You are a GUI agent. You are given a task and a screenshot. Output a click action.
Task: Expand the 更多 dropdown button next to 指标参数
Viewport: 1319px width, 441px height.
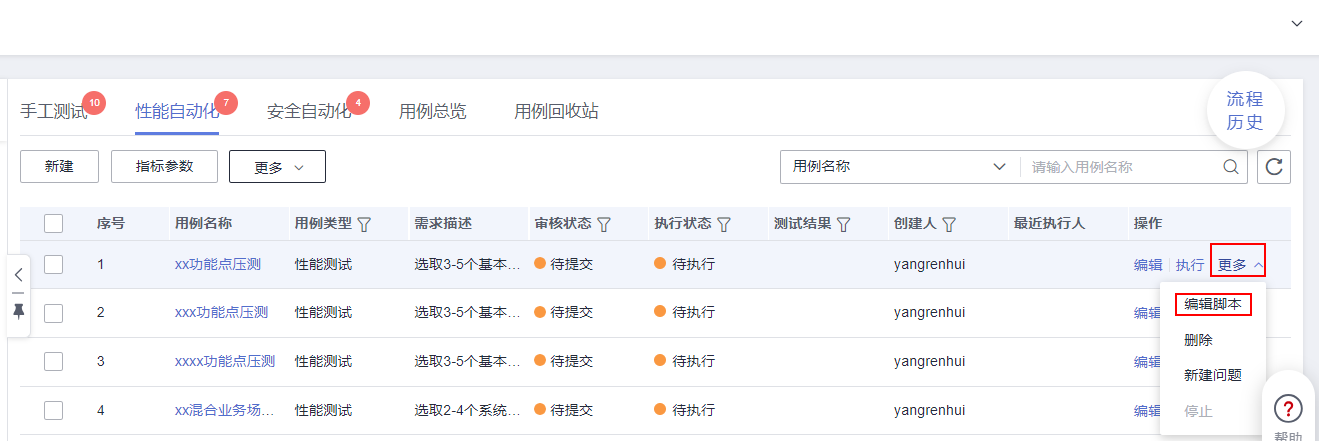click(277, 167)
